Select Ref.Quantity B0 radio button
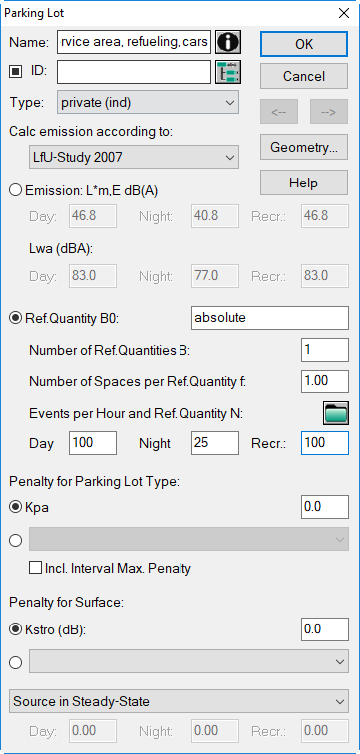The height and width of the screenshot is (754, 360). coord(15,318)
